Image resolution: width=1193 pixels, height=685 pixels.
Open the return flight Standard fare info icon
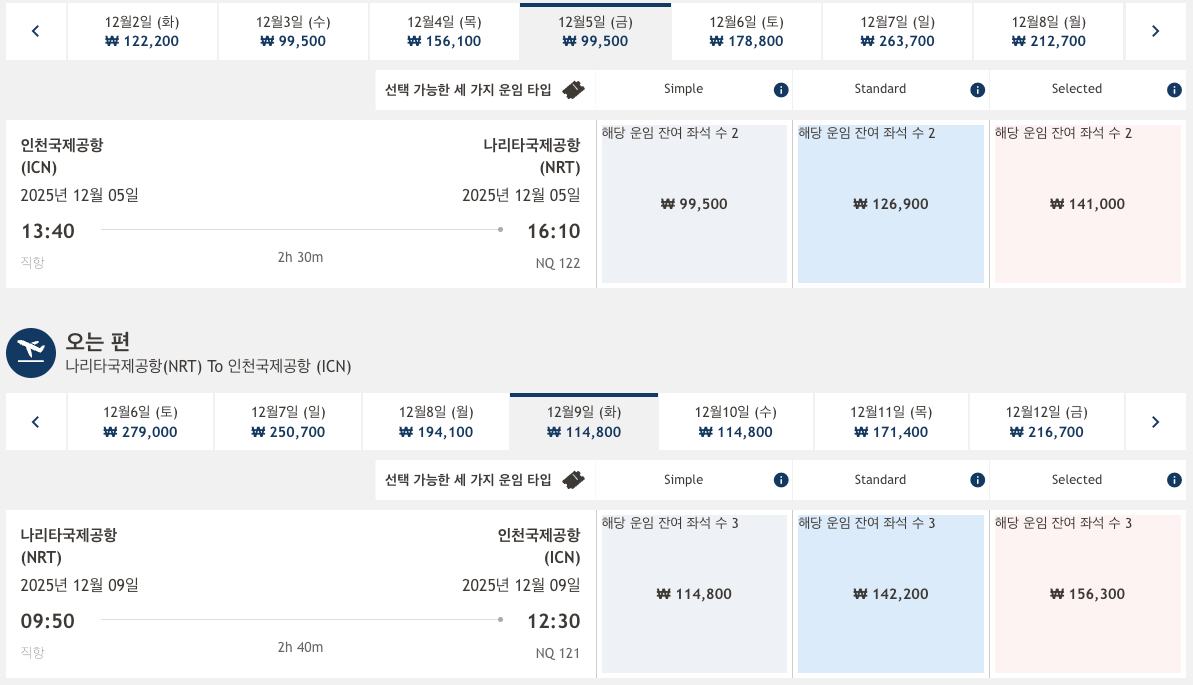coord(977,480)
